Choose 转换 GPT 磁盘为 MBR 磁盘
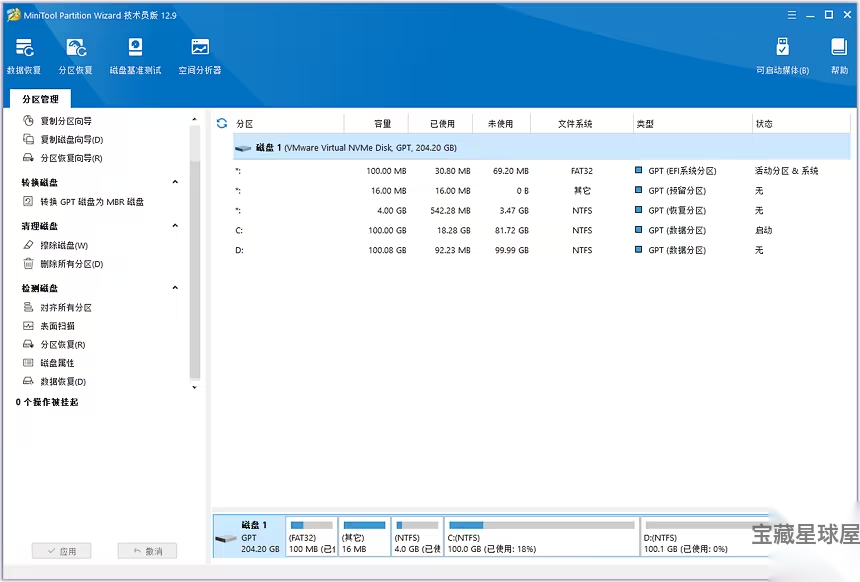This screenshot has width=860, height=582. point(92,202)
